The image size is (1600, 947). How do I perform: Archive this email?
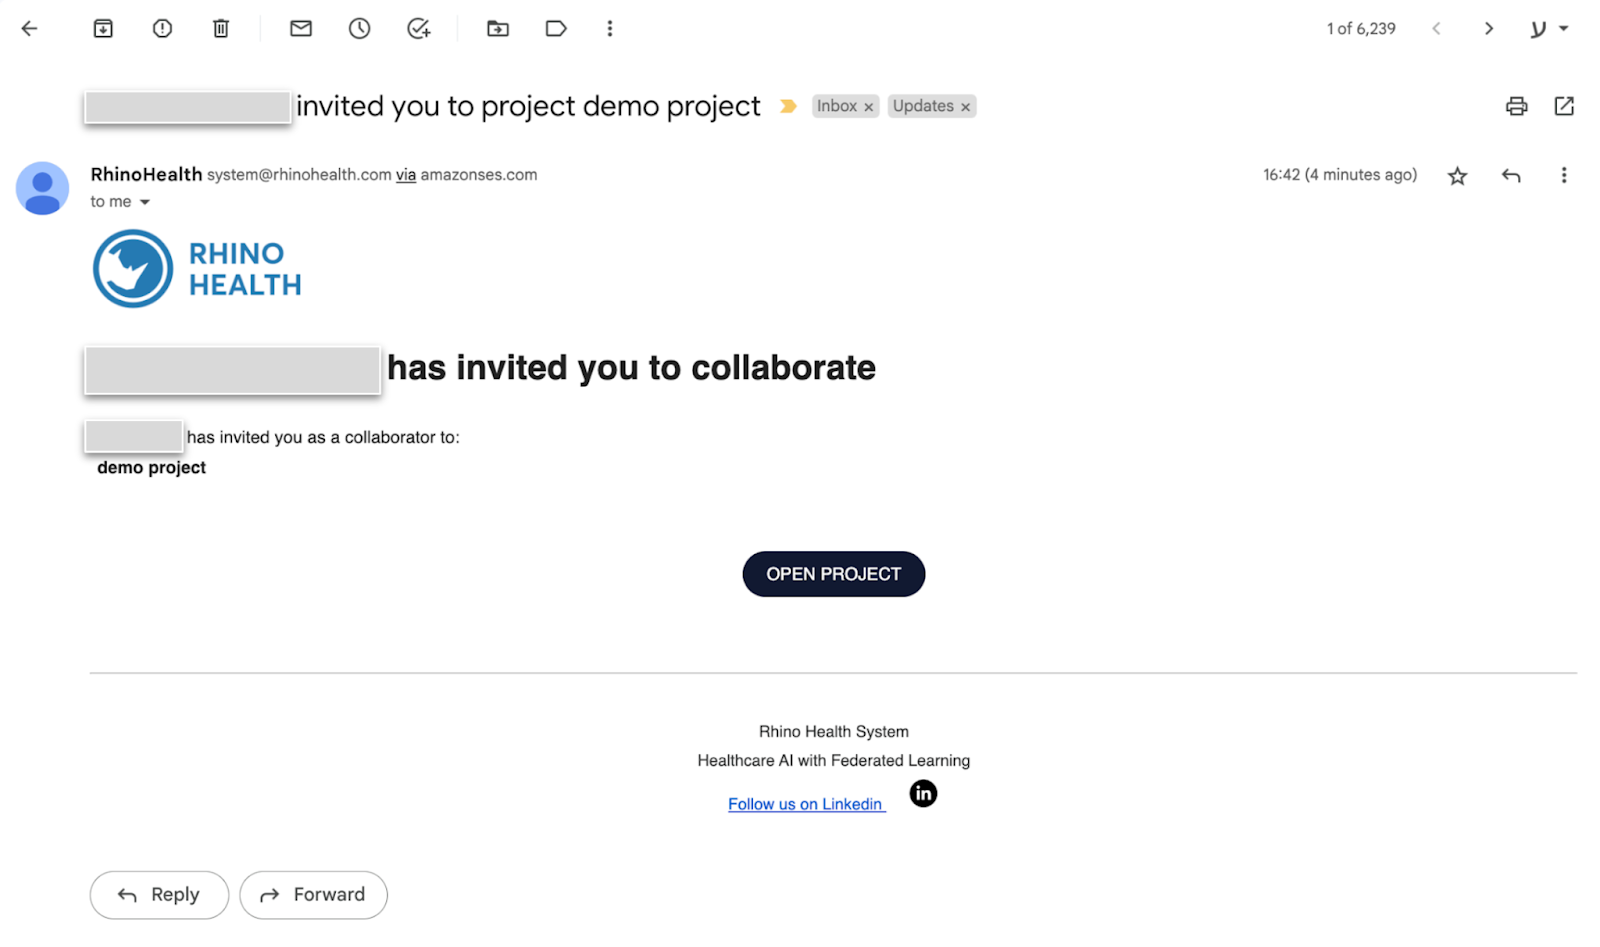click(x=103, y=29)
